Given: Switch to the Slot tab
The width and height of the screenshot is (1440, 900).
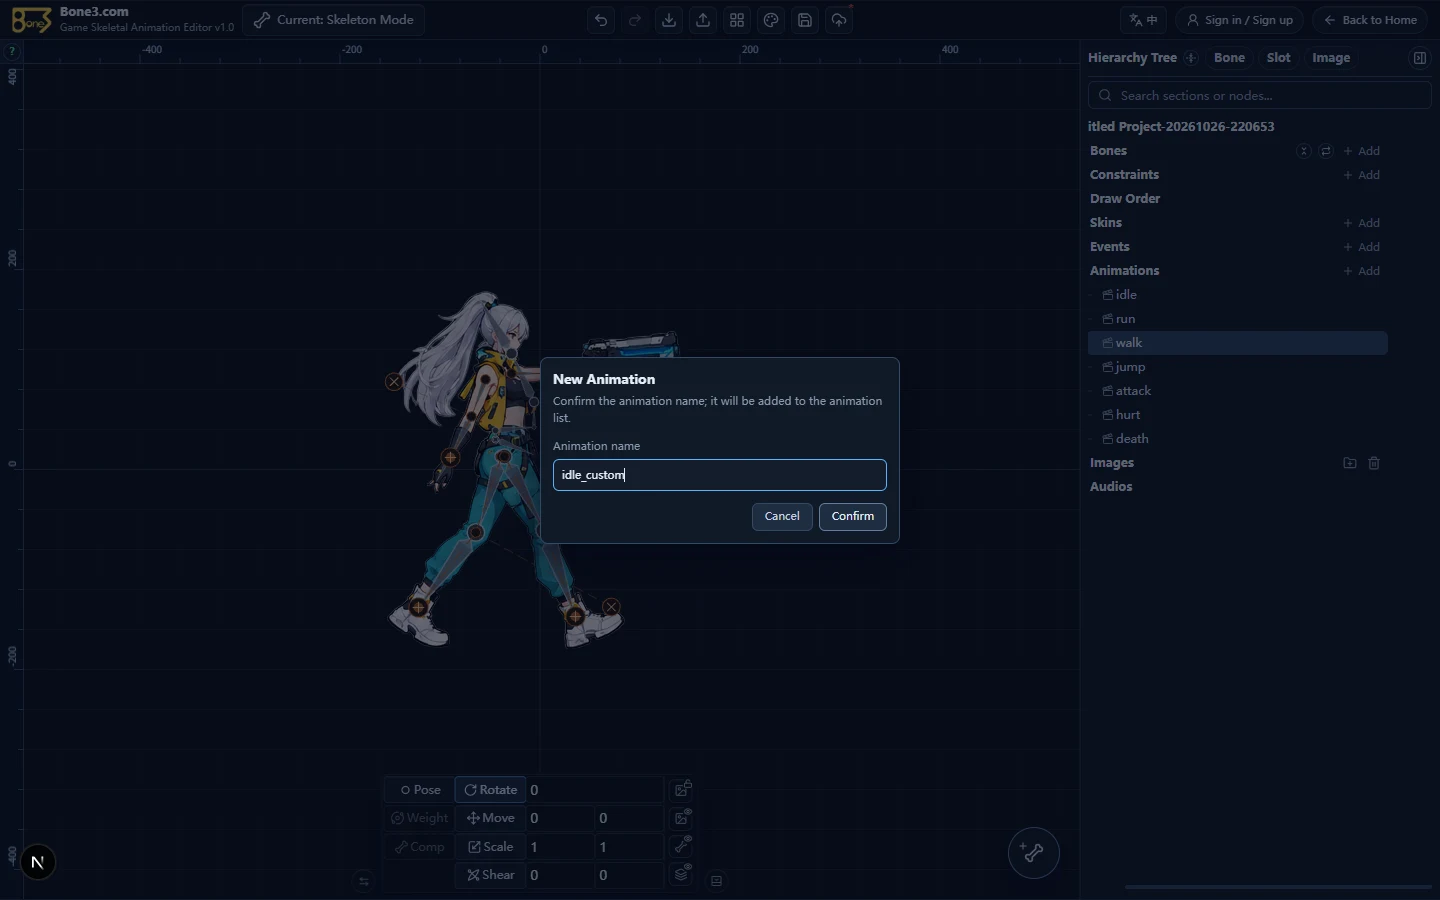Looking at the screenshot, I should [1278, 58].
